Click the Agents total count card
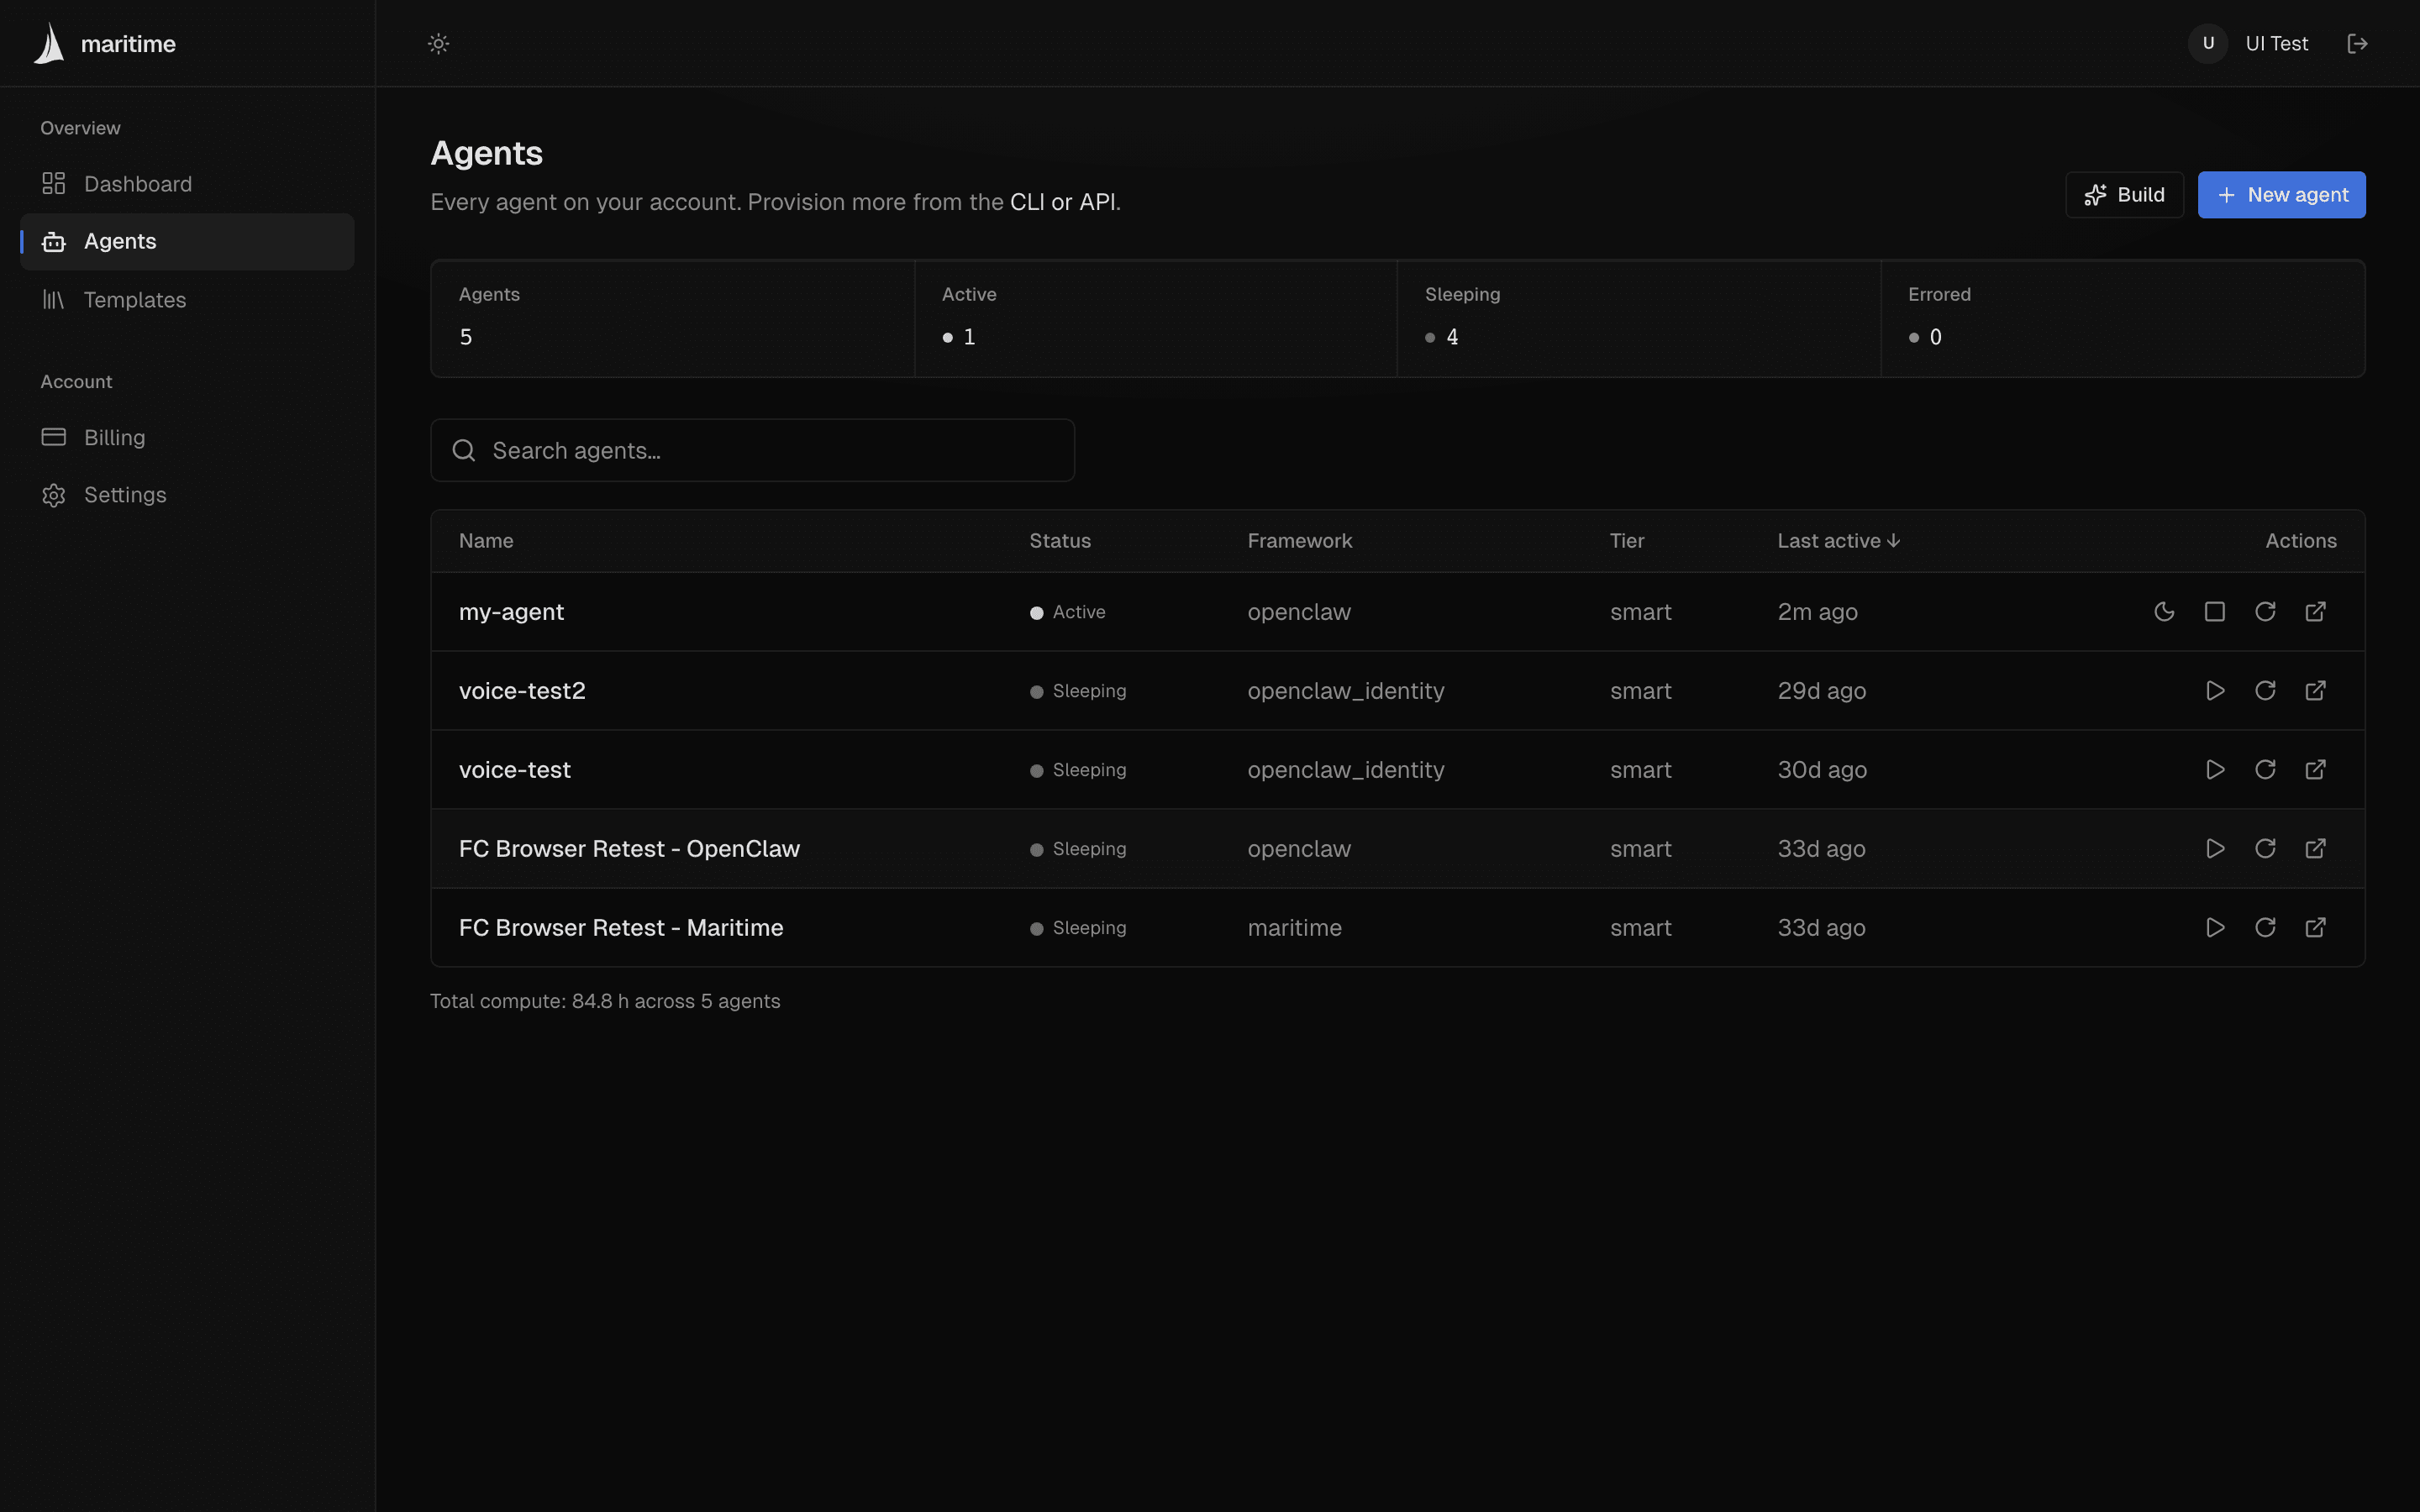Image resolution: width=2420 pixels, height=1512 pixels. click(673, 319)
